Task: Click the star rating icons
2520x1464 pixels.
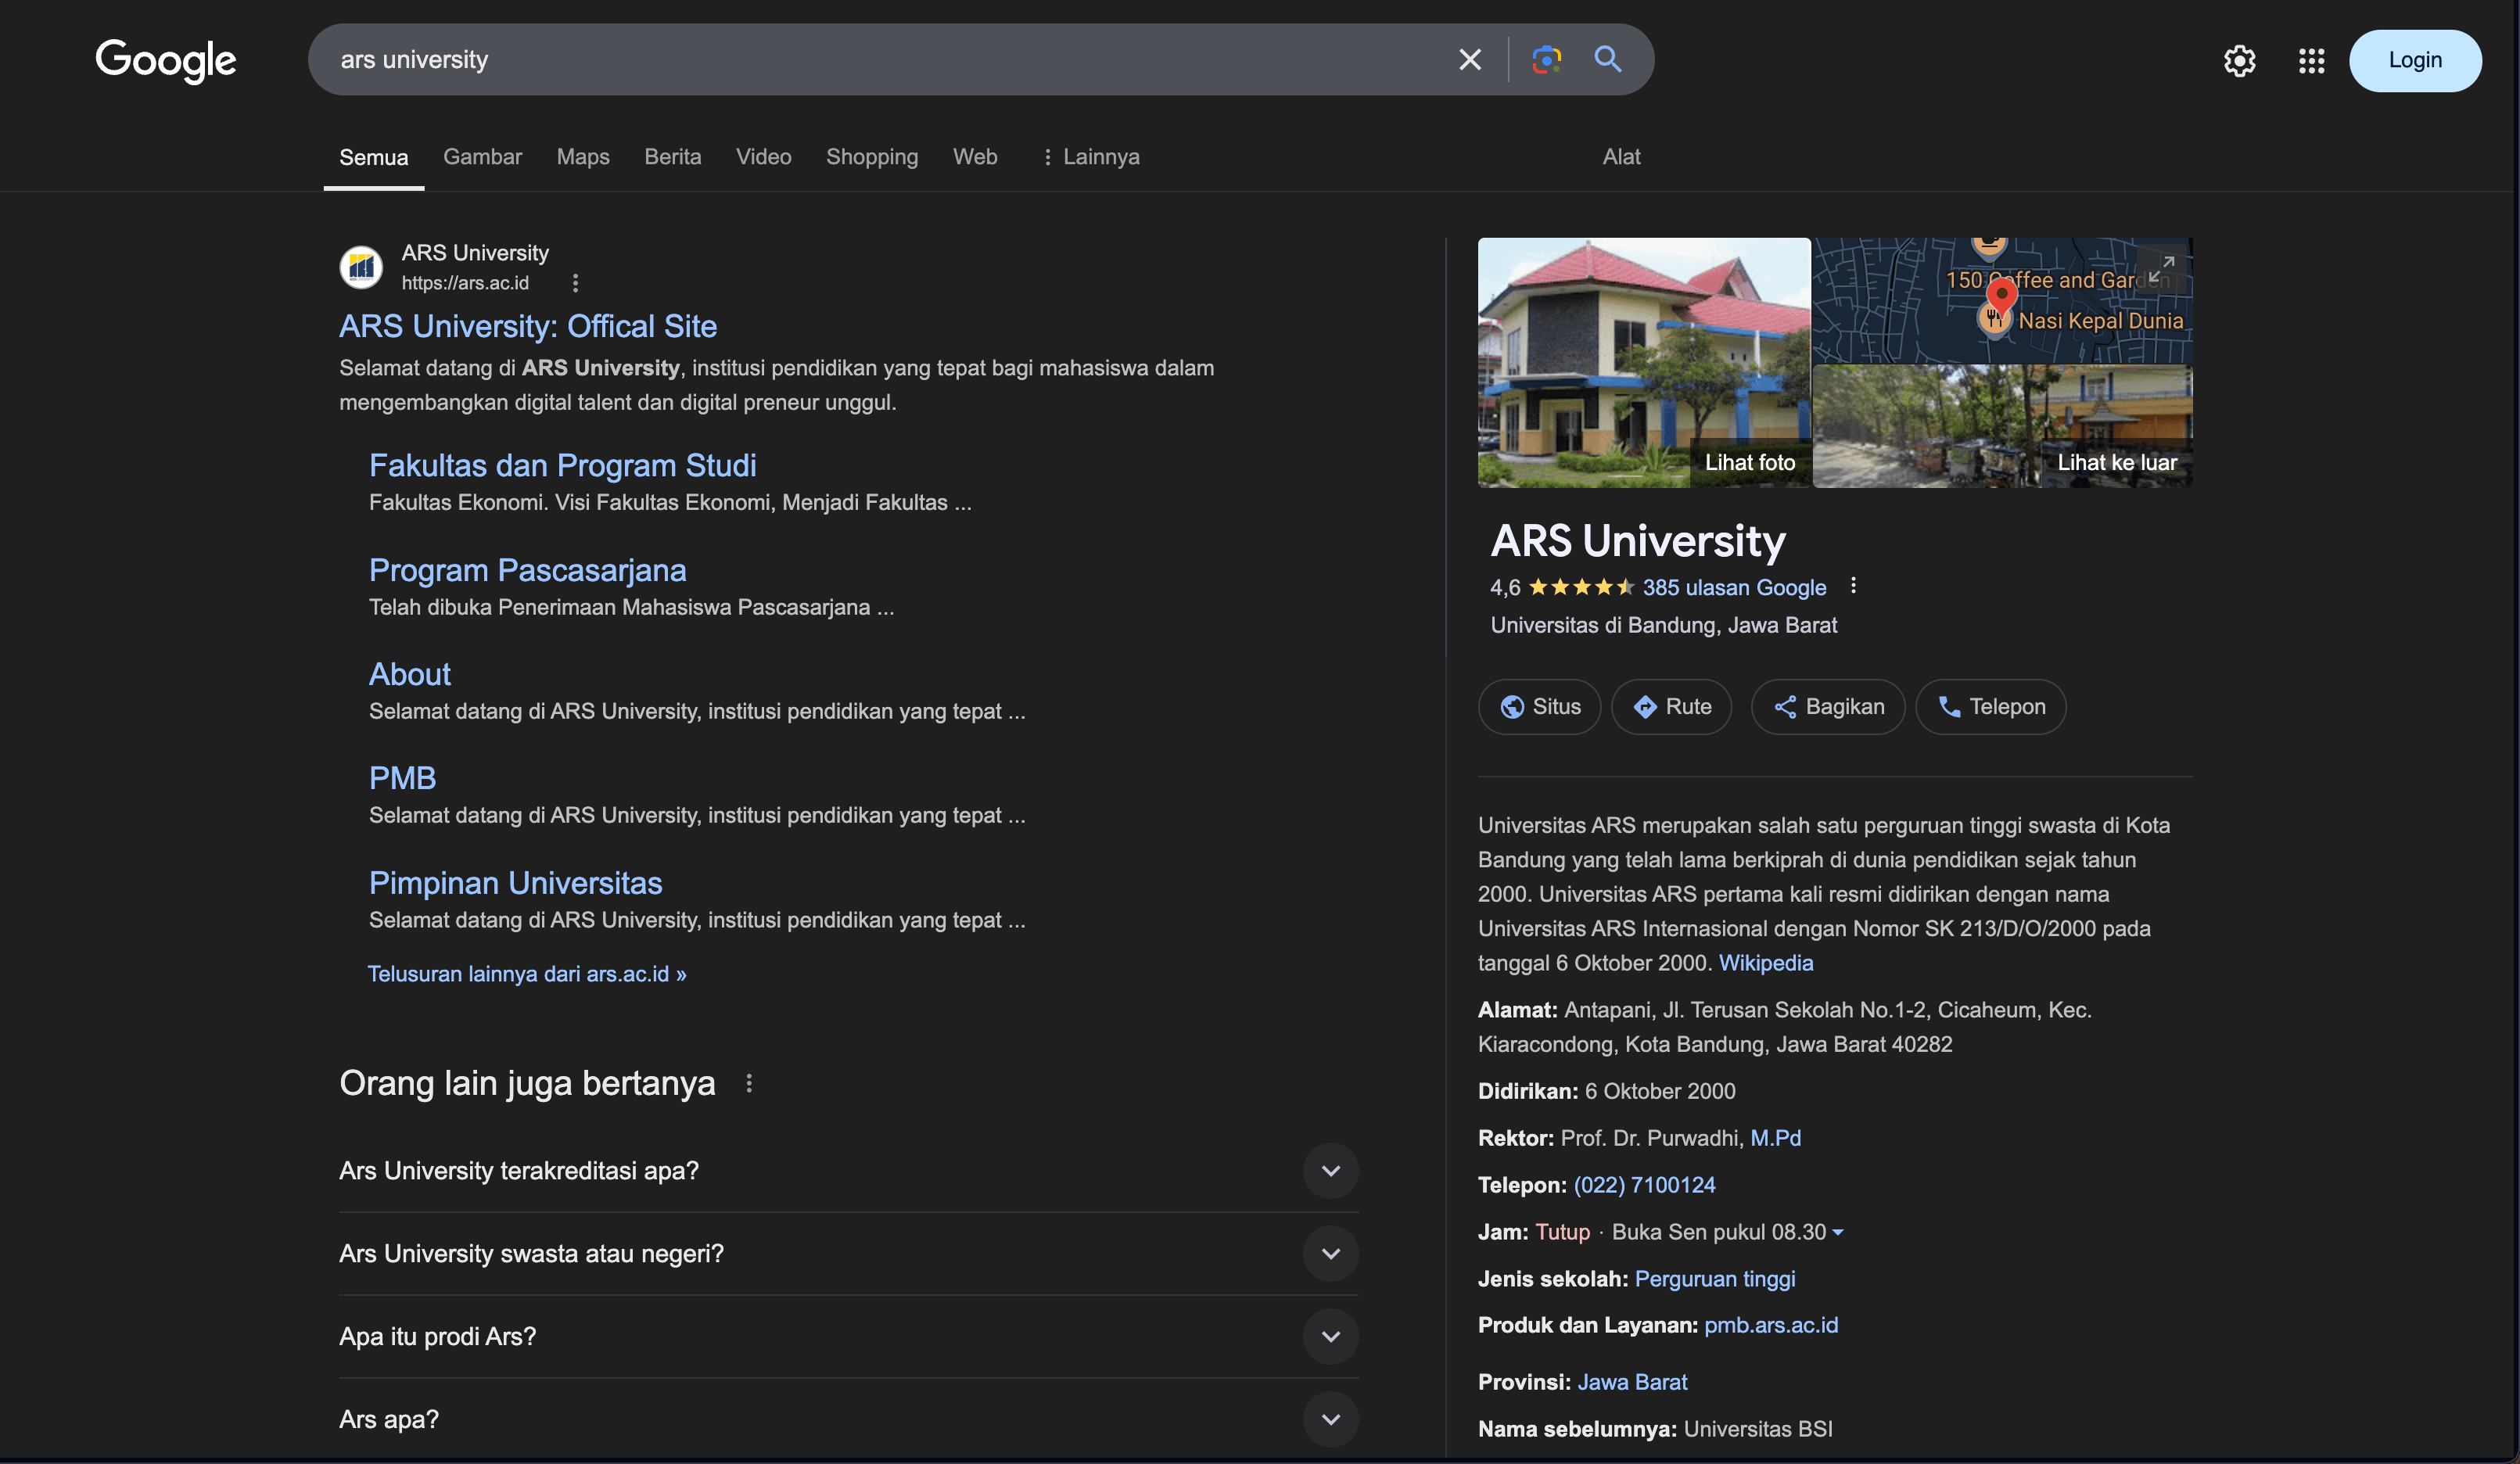Action: 1581,587
